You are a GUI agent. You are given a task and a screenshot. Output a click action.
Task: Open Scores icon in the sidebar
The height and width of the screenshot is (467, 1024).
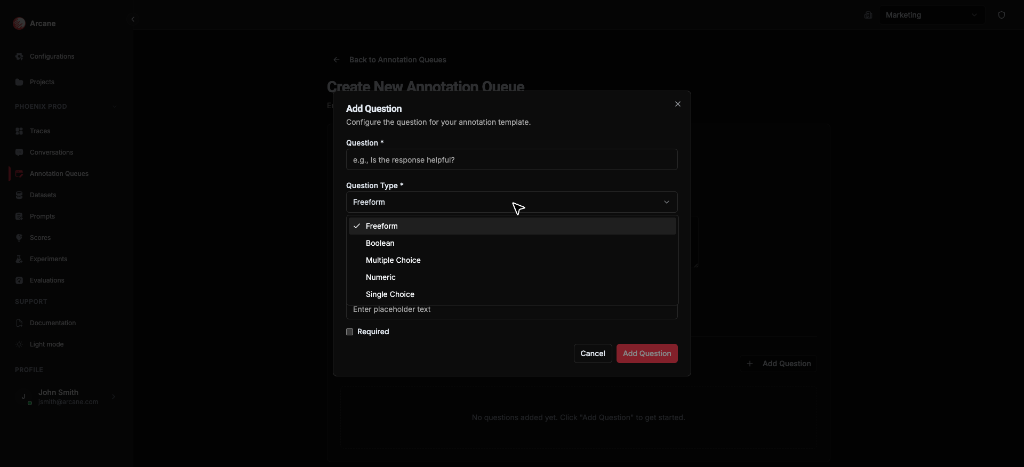tap(19, 238)
